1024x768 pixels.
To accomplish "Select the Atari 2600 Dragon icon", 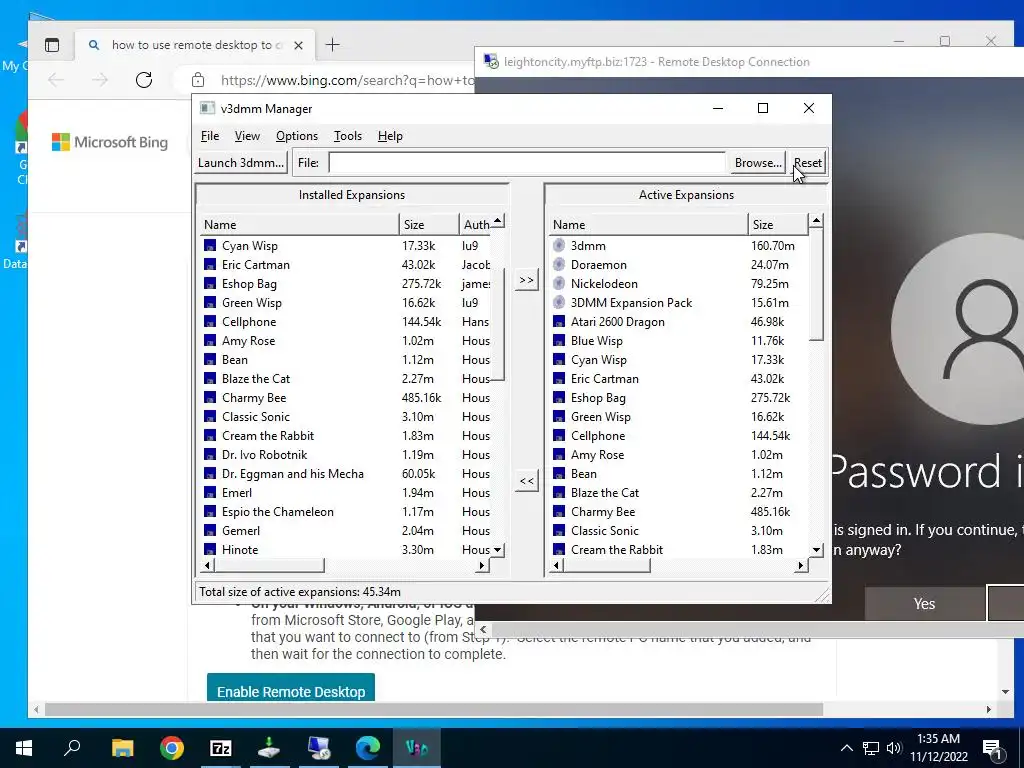I will click(559, 321).
